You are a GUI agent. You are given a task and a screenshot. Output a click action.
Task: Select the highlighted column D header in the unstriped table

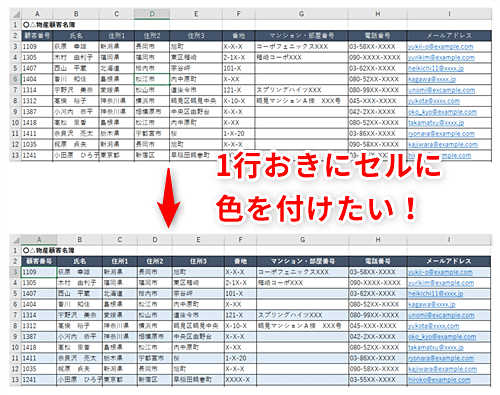152,14
